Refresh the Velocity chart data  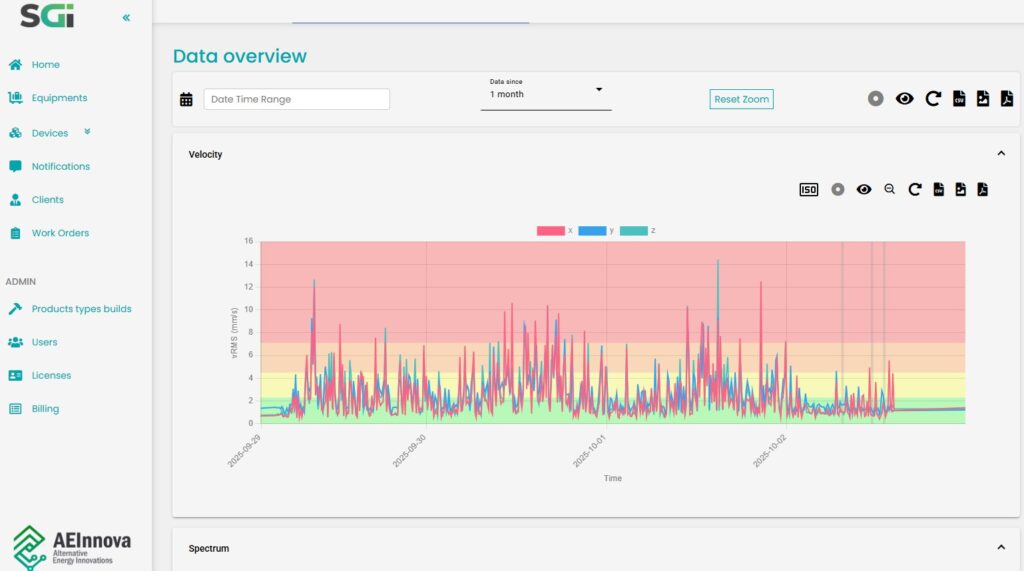point(914,190)
